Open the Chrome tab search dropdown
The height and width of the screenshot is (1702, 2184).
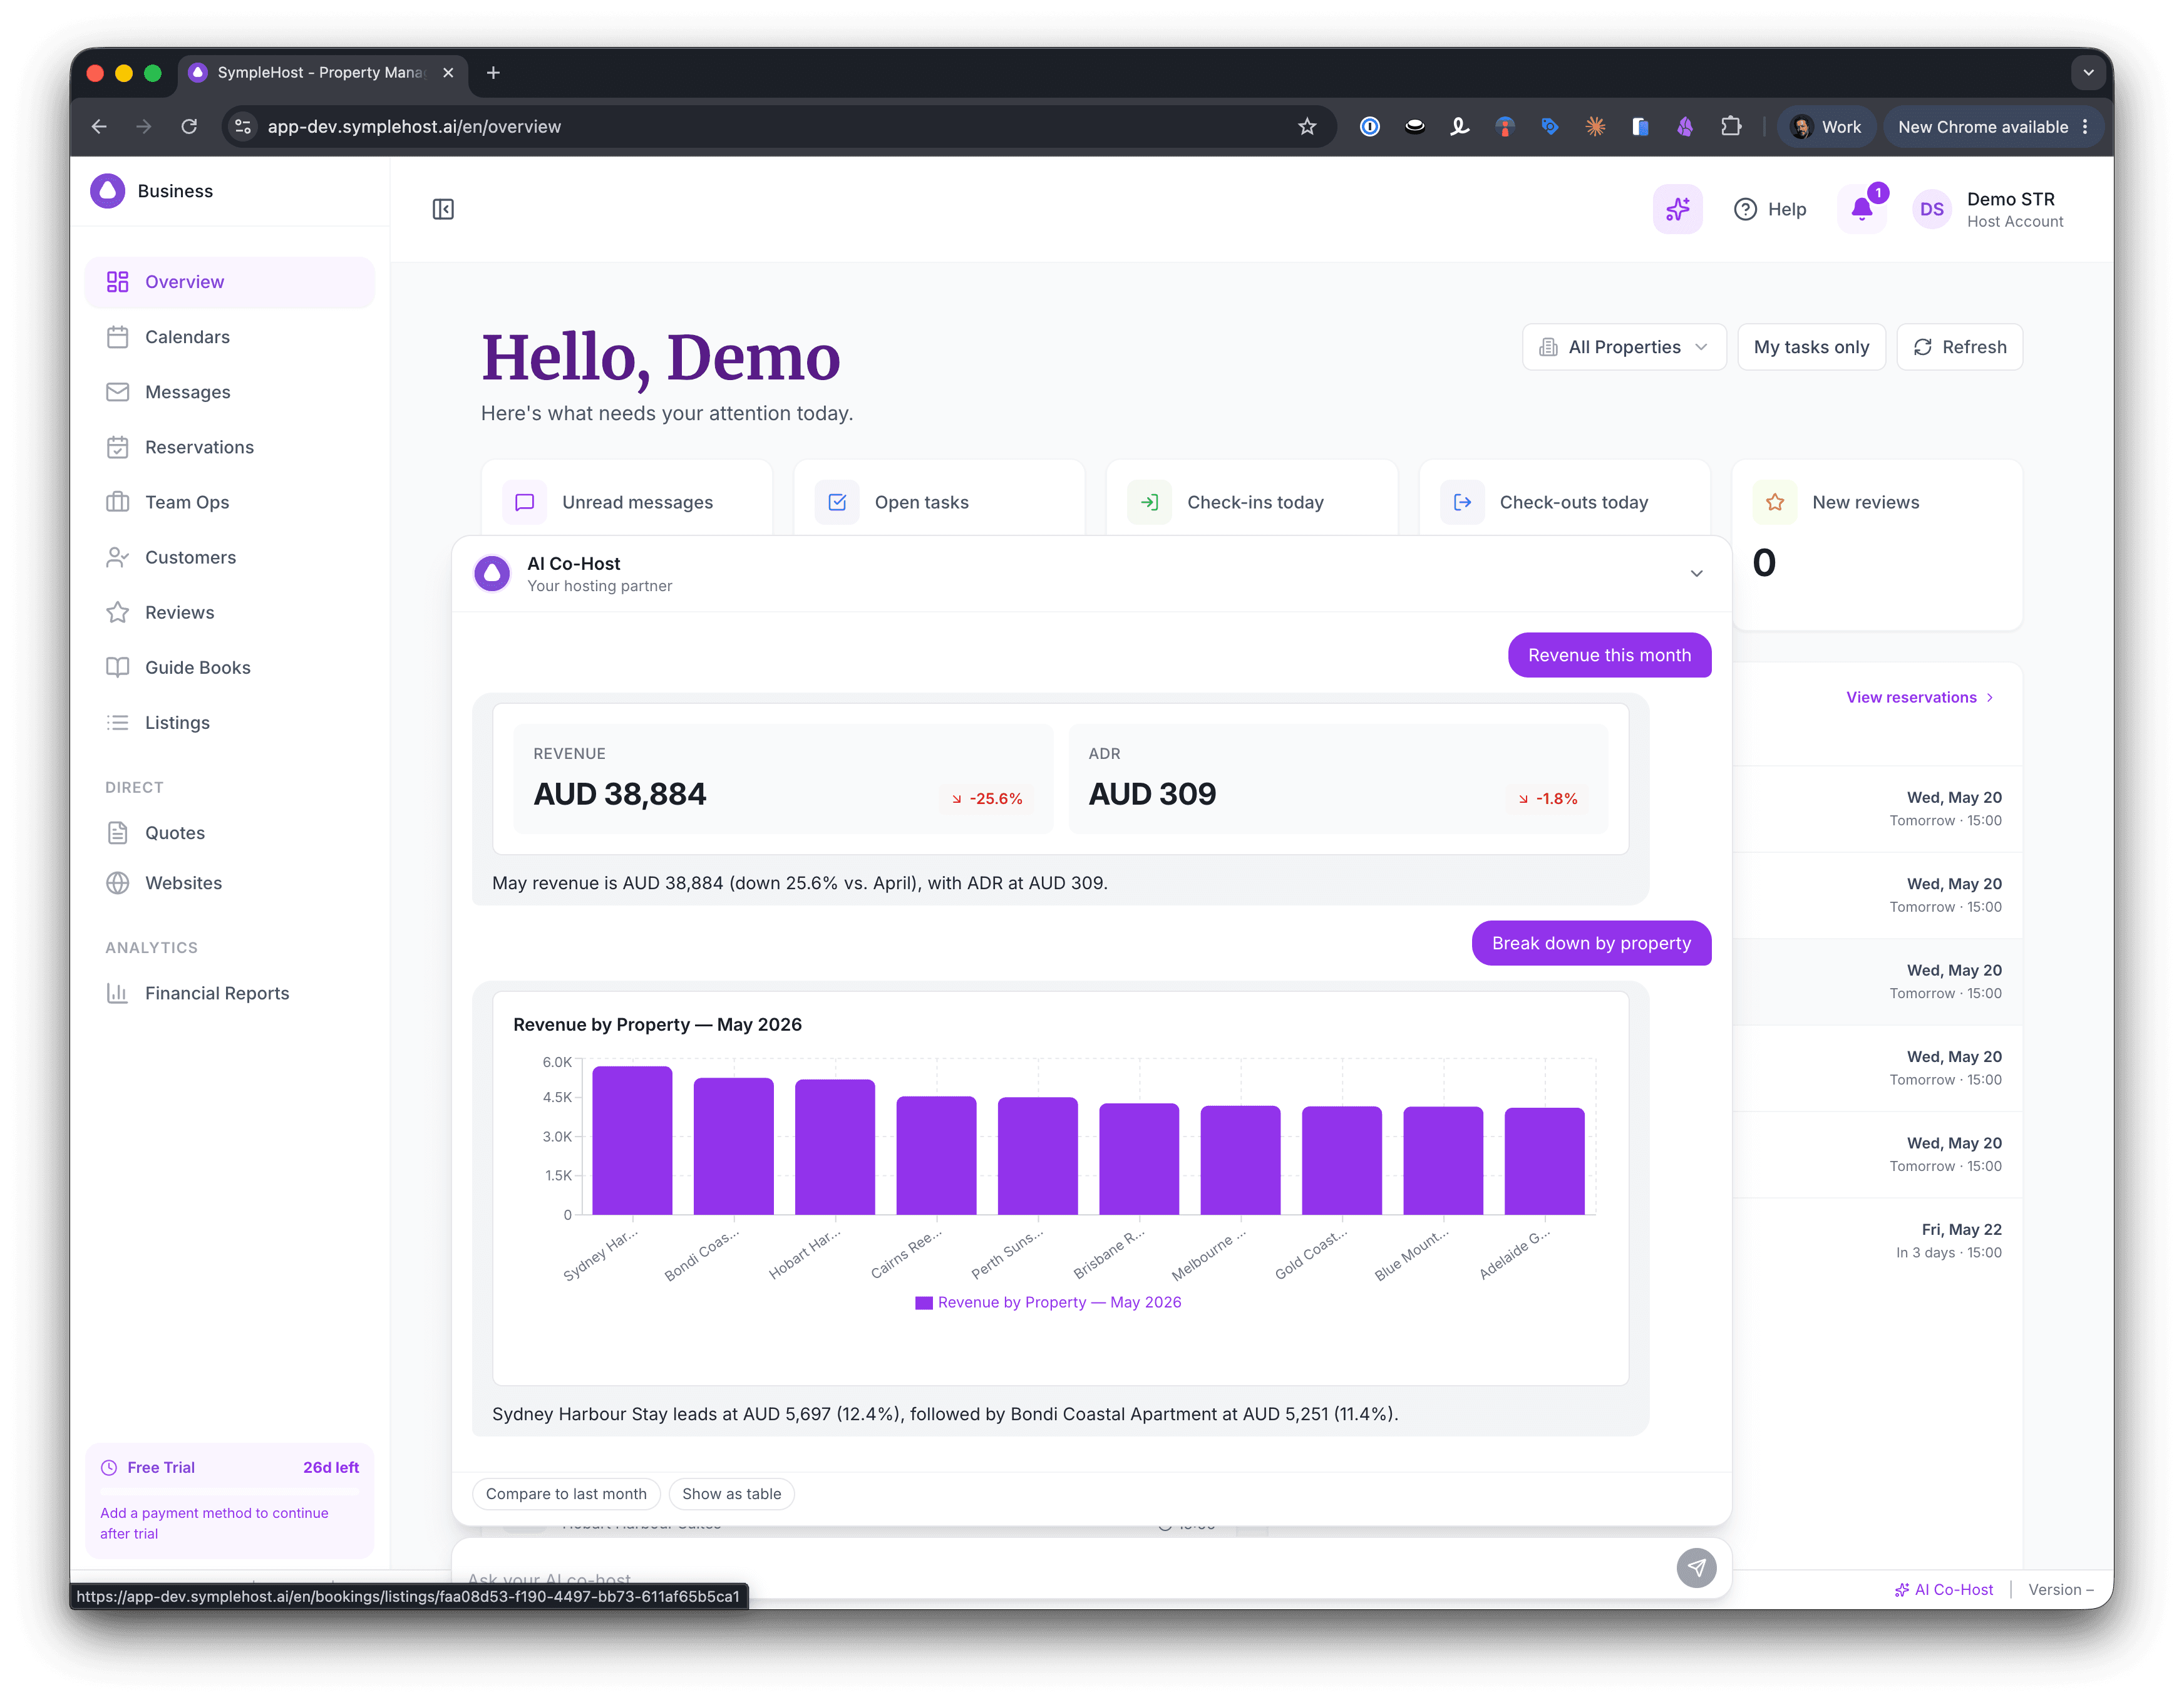(x=2088, y=73)
